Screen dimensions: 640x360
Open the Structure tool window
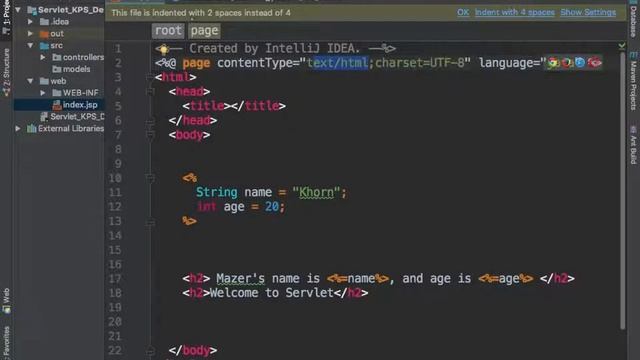pyautogui.click(x=7, y=72)
